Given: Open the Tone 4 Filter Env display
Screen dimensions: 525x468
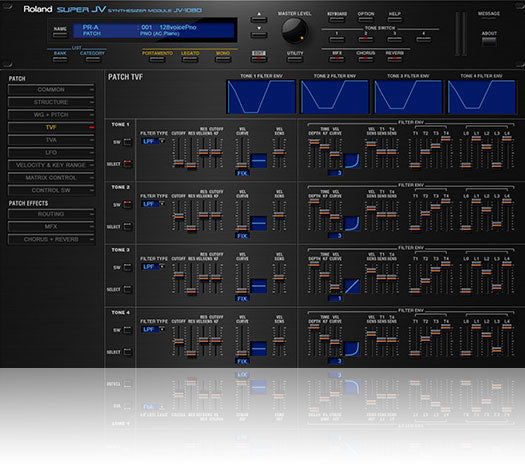Looking at the screenshot, I should (x=481, y=97).
